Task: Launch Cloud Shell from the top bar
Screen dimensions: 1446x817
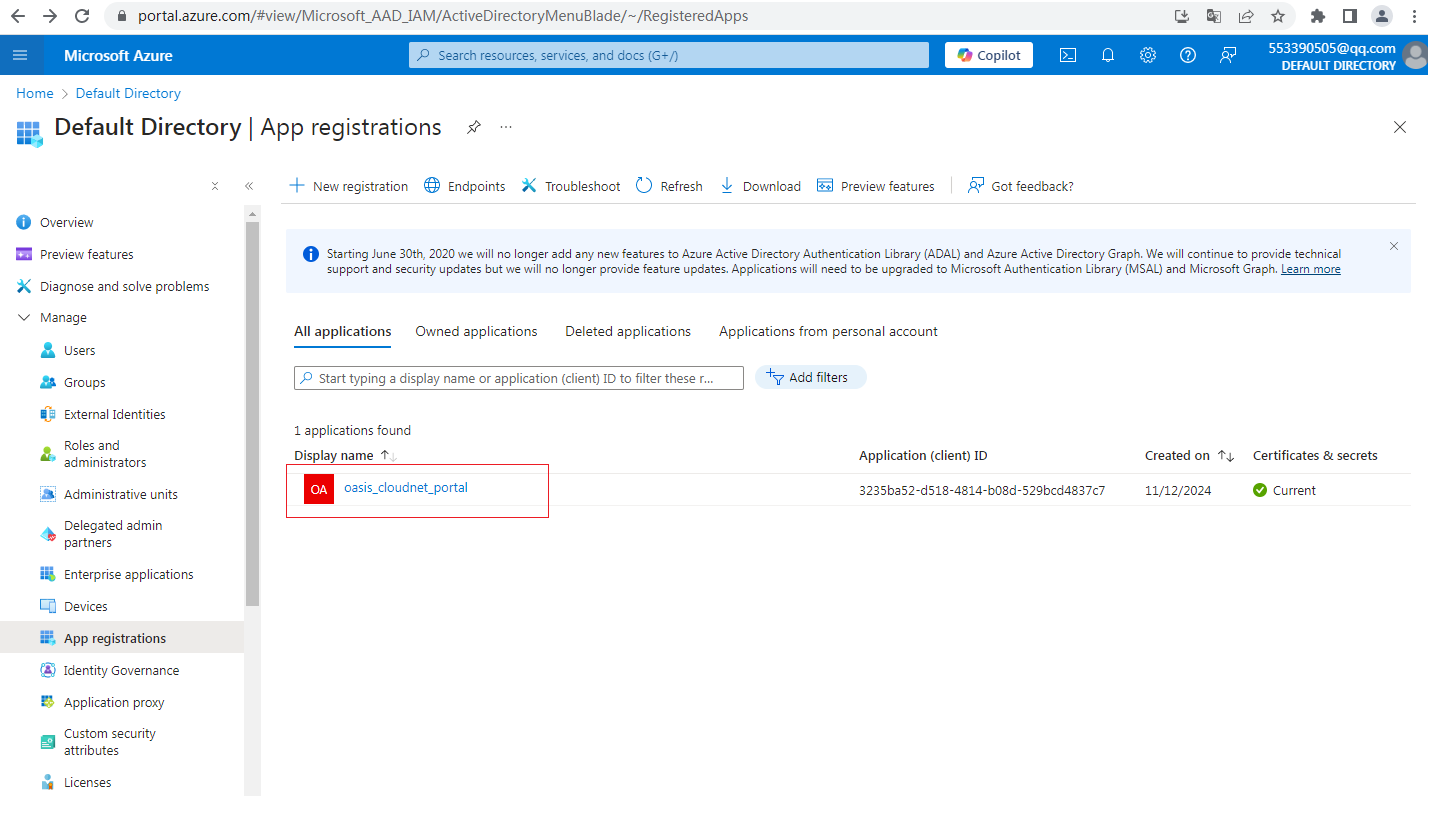Action: click(1068, 55)
